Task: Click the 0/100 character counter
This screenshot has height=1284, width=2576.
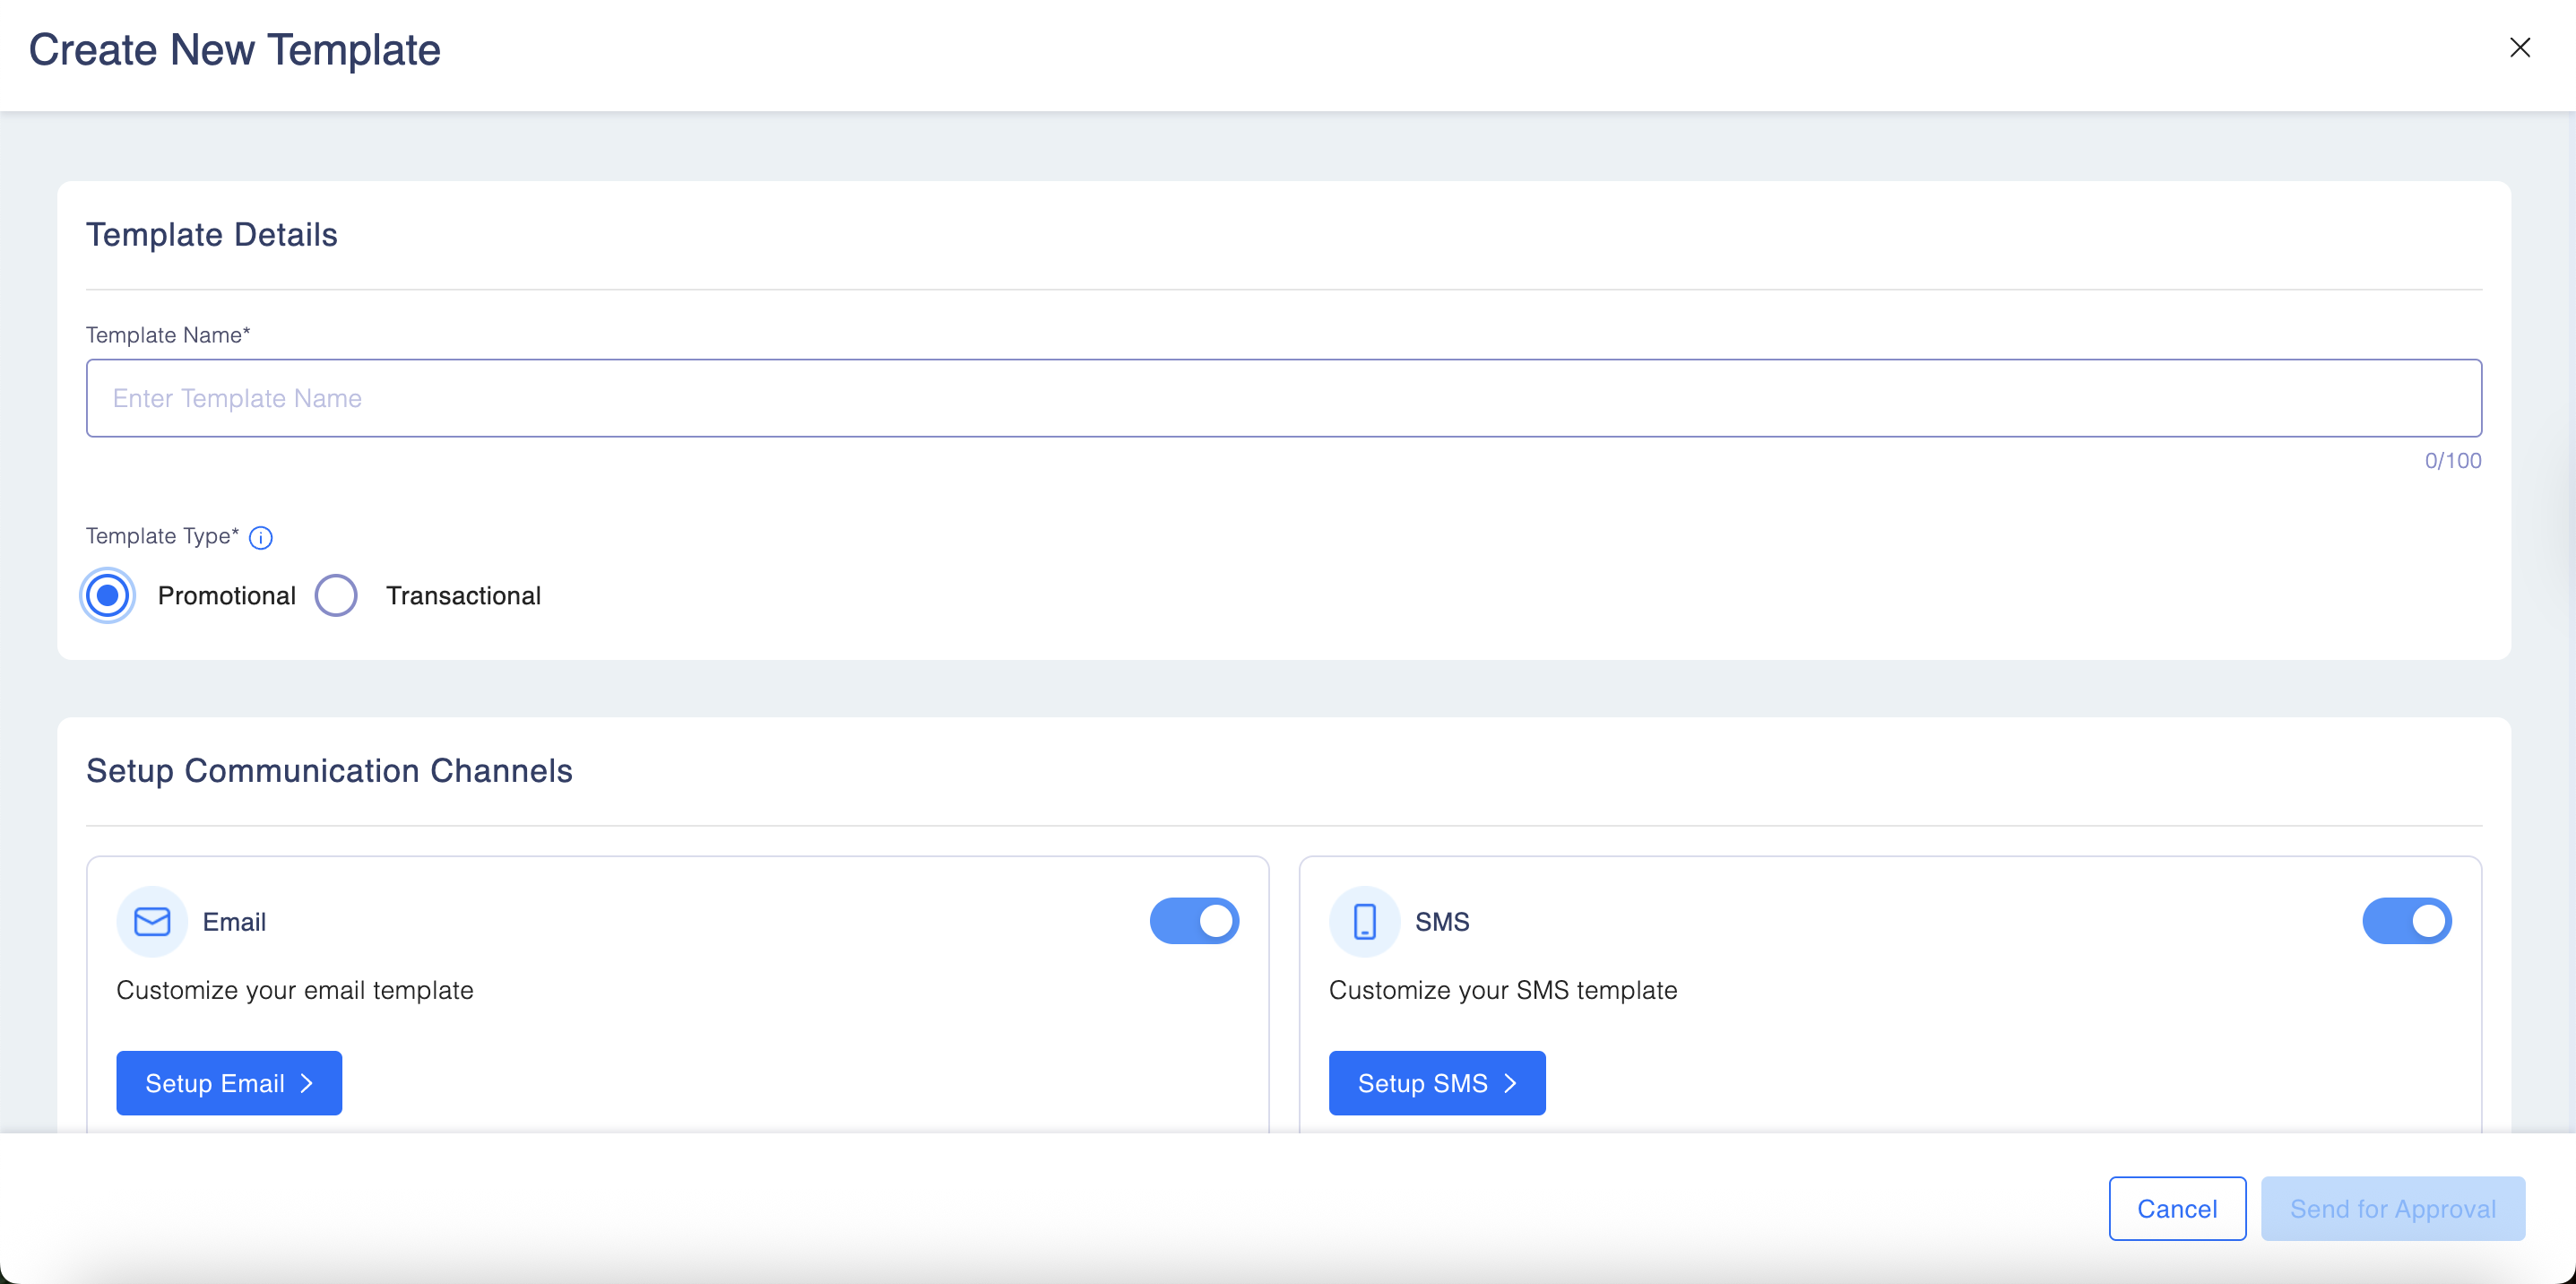Action: point(2452,461)
